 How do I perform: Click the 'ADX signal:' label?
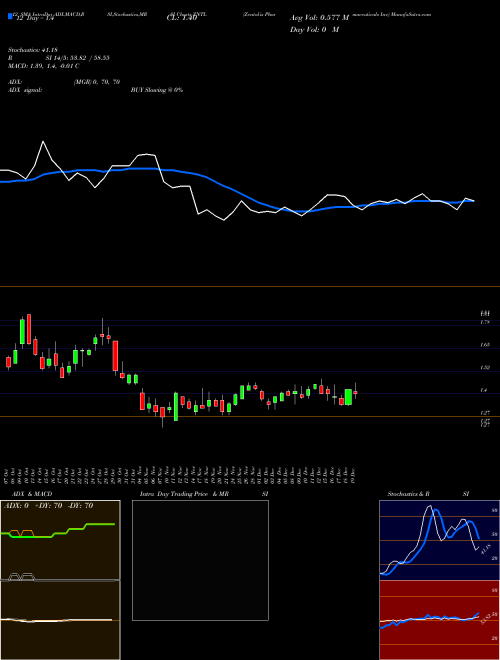(x=25, y=90)
